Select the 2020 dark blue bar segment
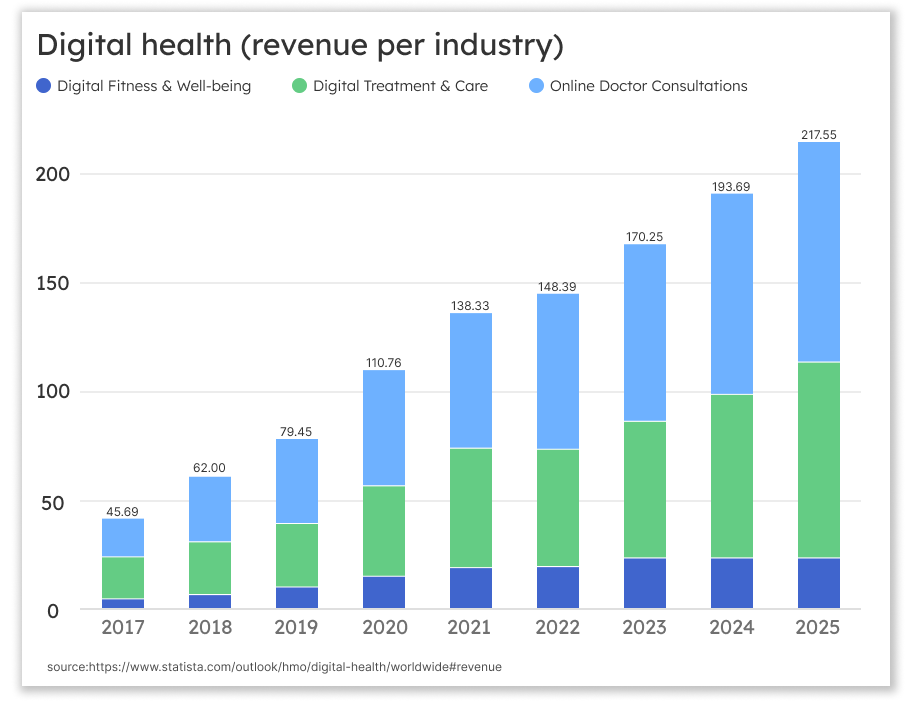Screen dimensions: 911x702 point(384,593)
